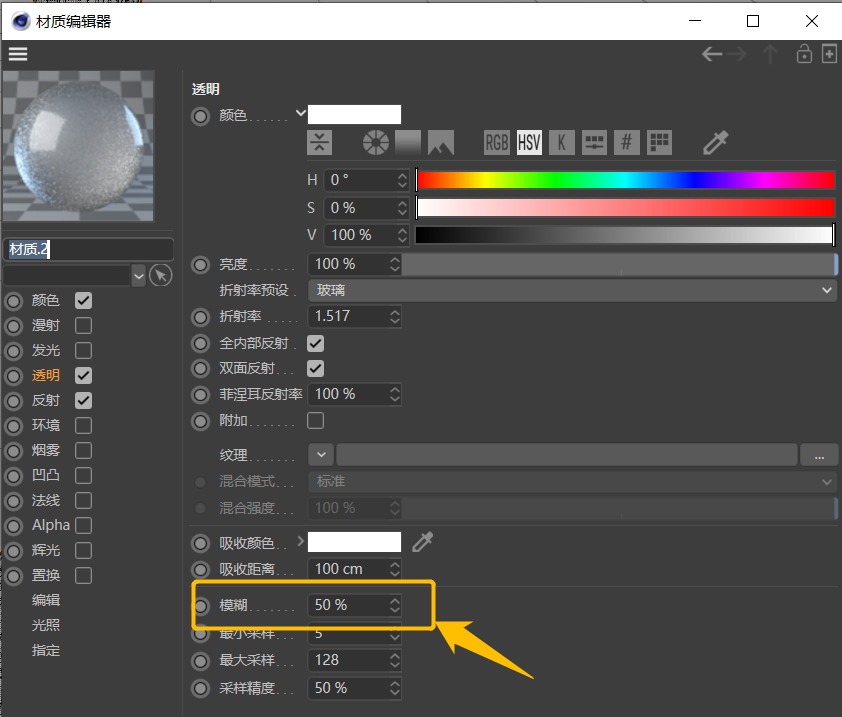Select the 透明 channel label
The image size is (842, 717).
46,375
